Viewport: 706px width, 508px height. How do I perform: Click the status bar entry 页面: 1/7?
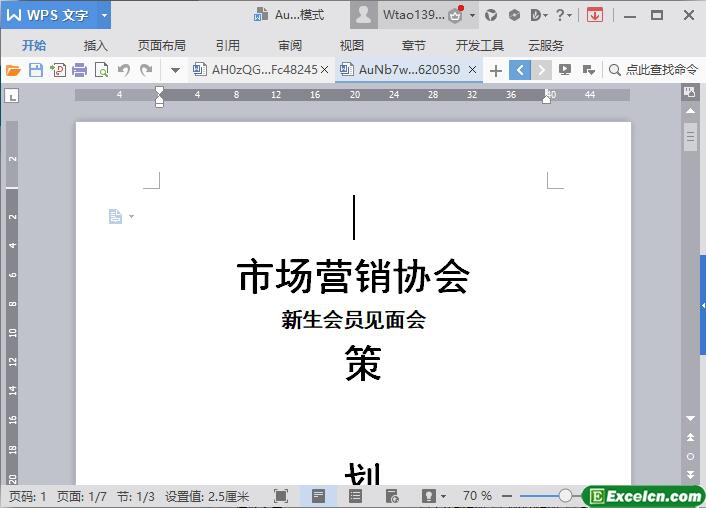click(x=81, y=496)
